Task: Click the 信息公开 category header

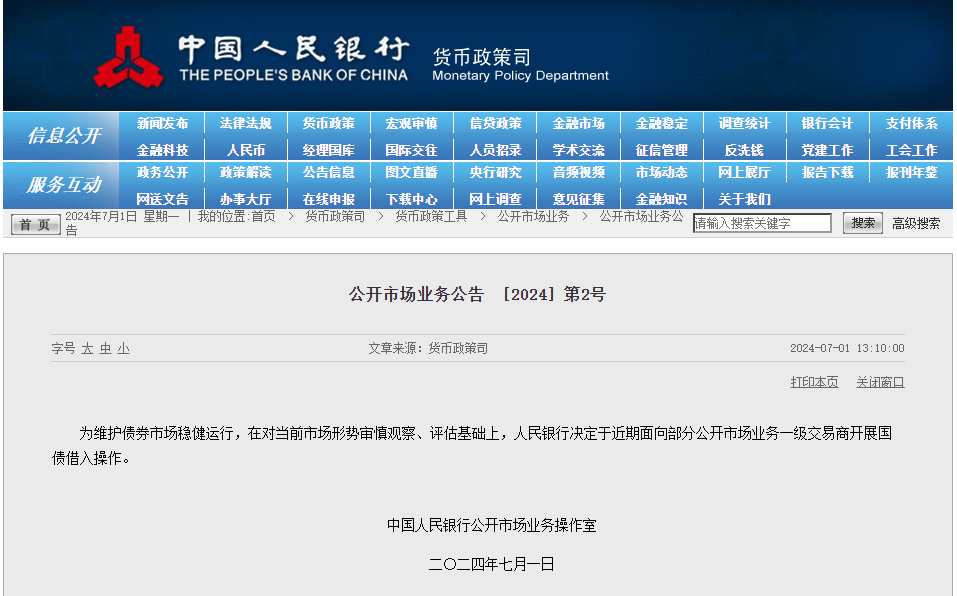Action: click(63, 135)
